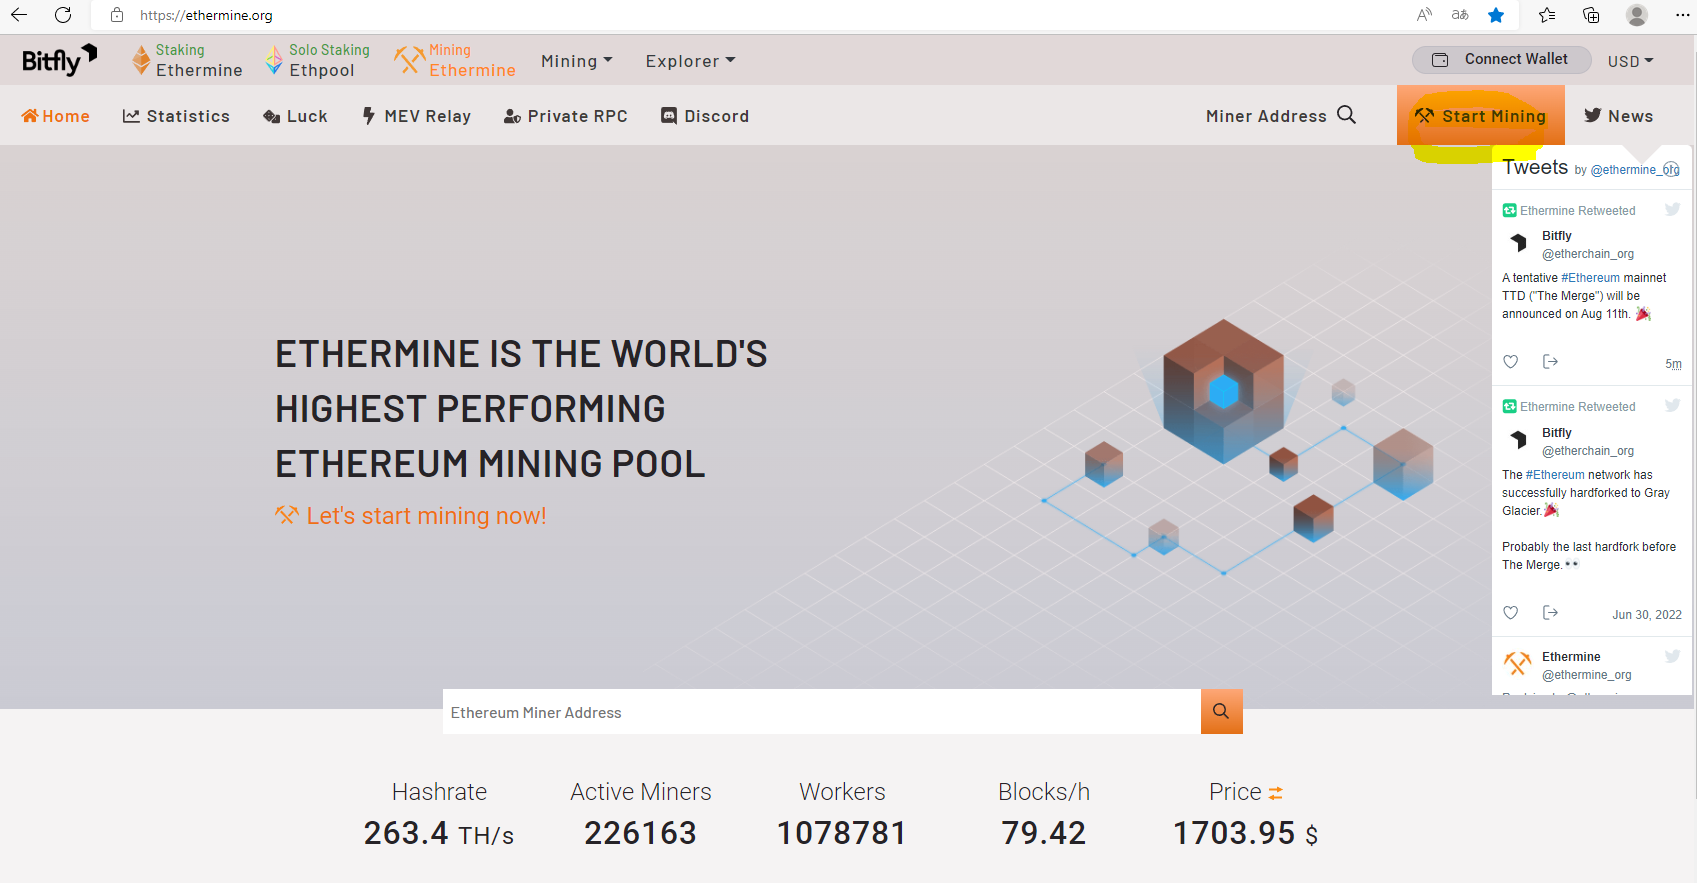Open @ethermine_org link in Tweets header

[x=1635, y=170]
